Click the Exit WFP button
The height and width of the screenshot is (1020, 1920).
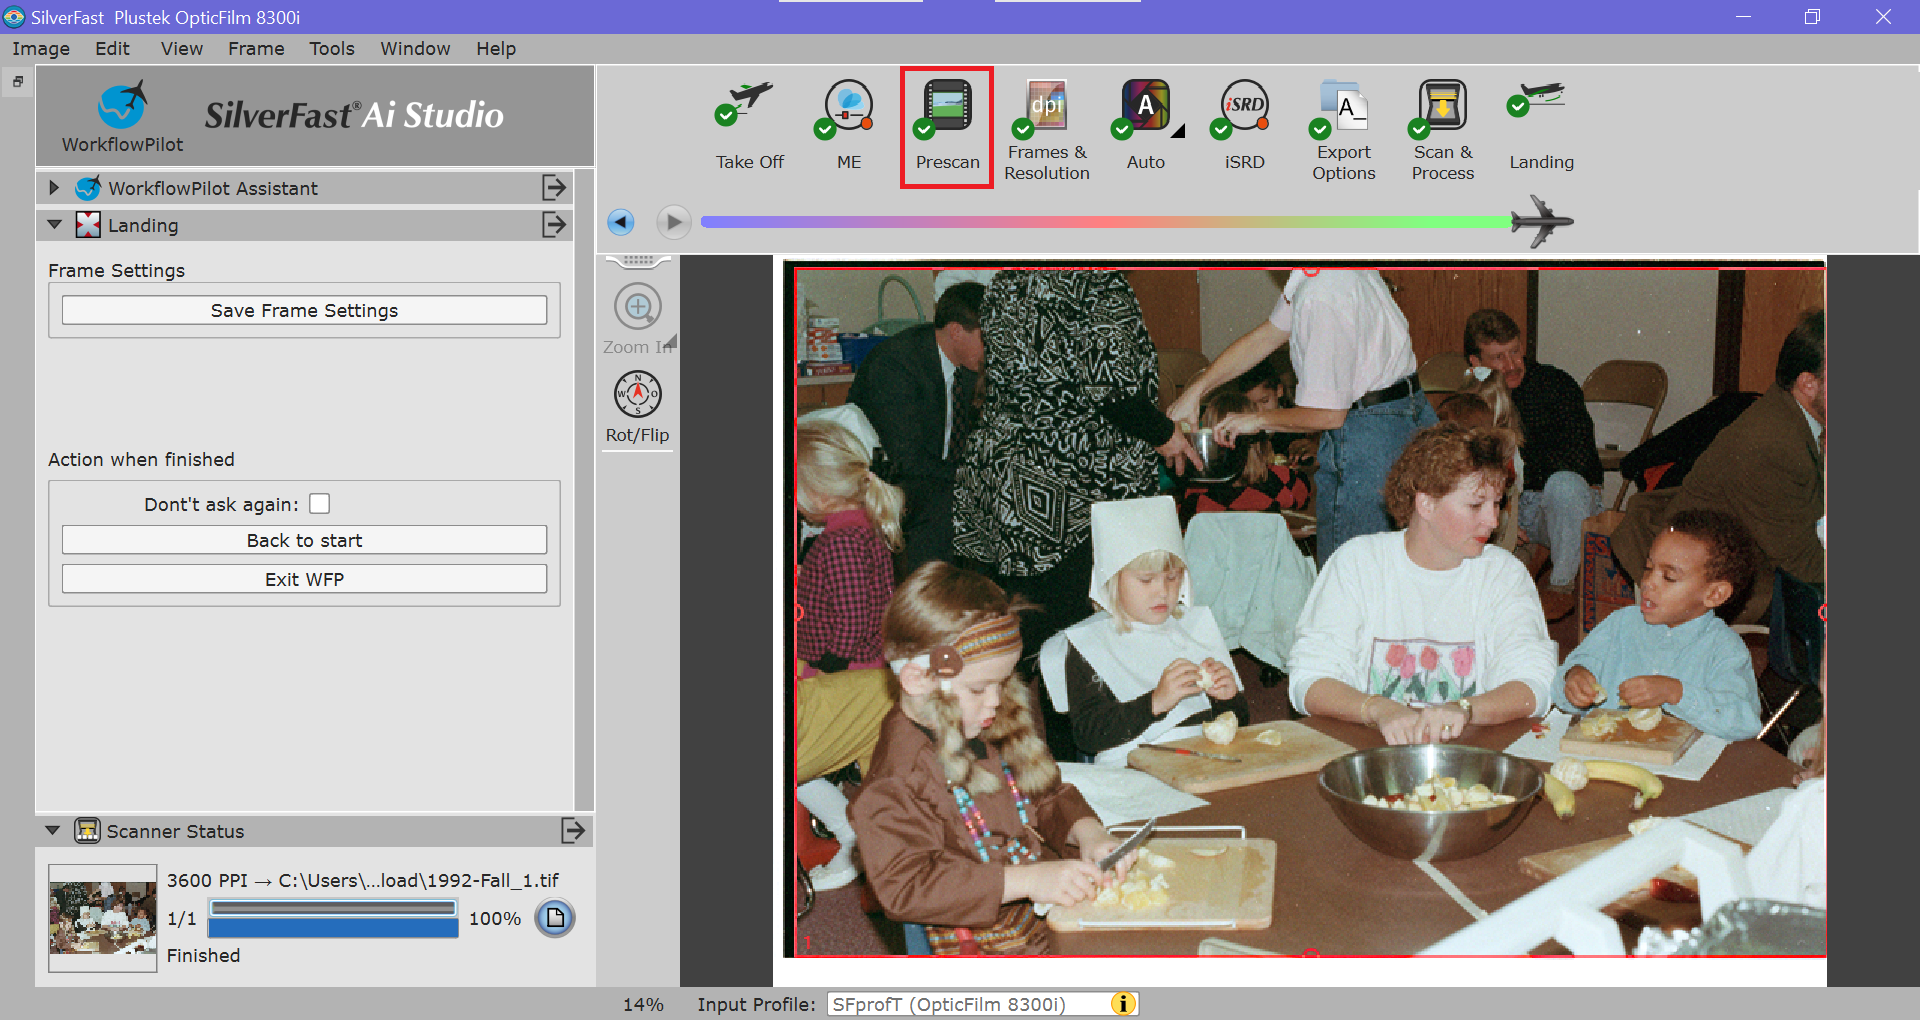(x=304, y=579)
